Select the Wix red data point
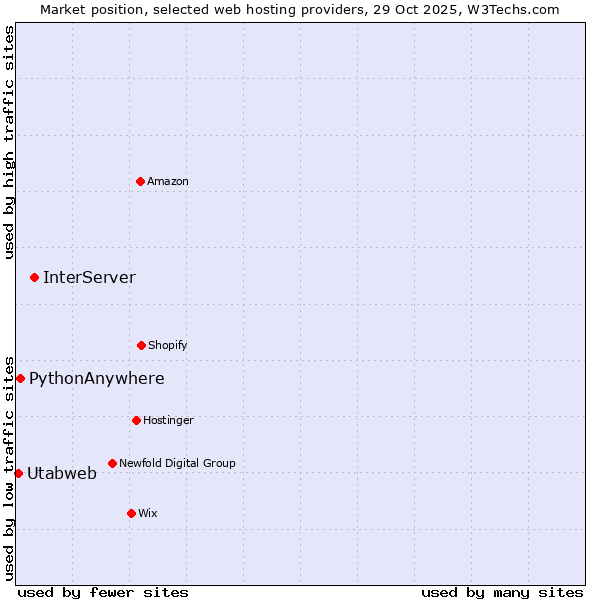Viewport: 600px width, 600px height. click(131, 513)
